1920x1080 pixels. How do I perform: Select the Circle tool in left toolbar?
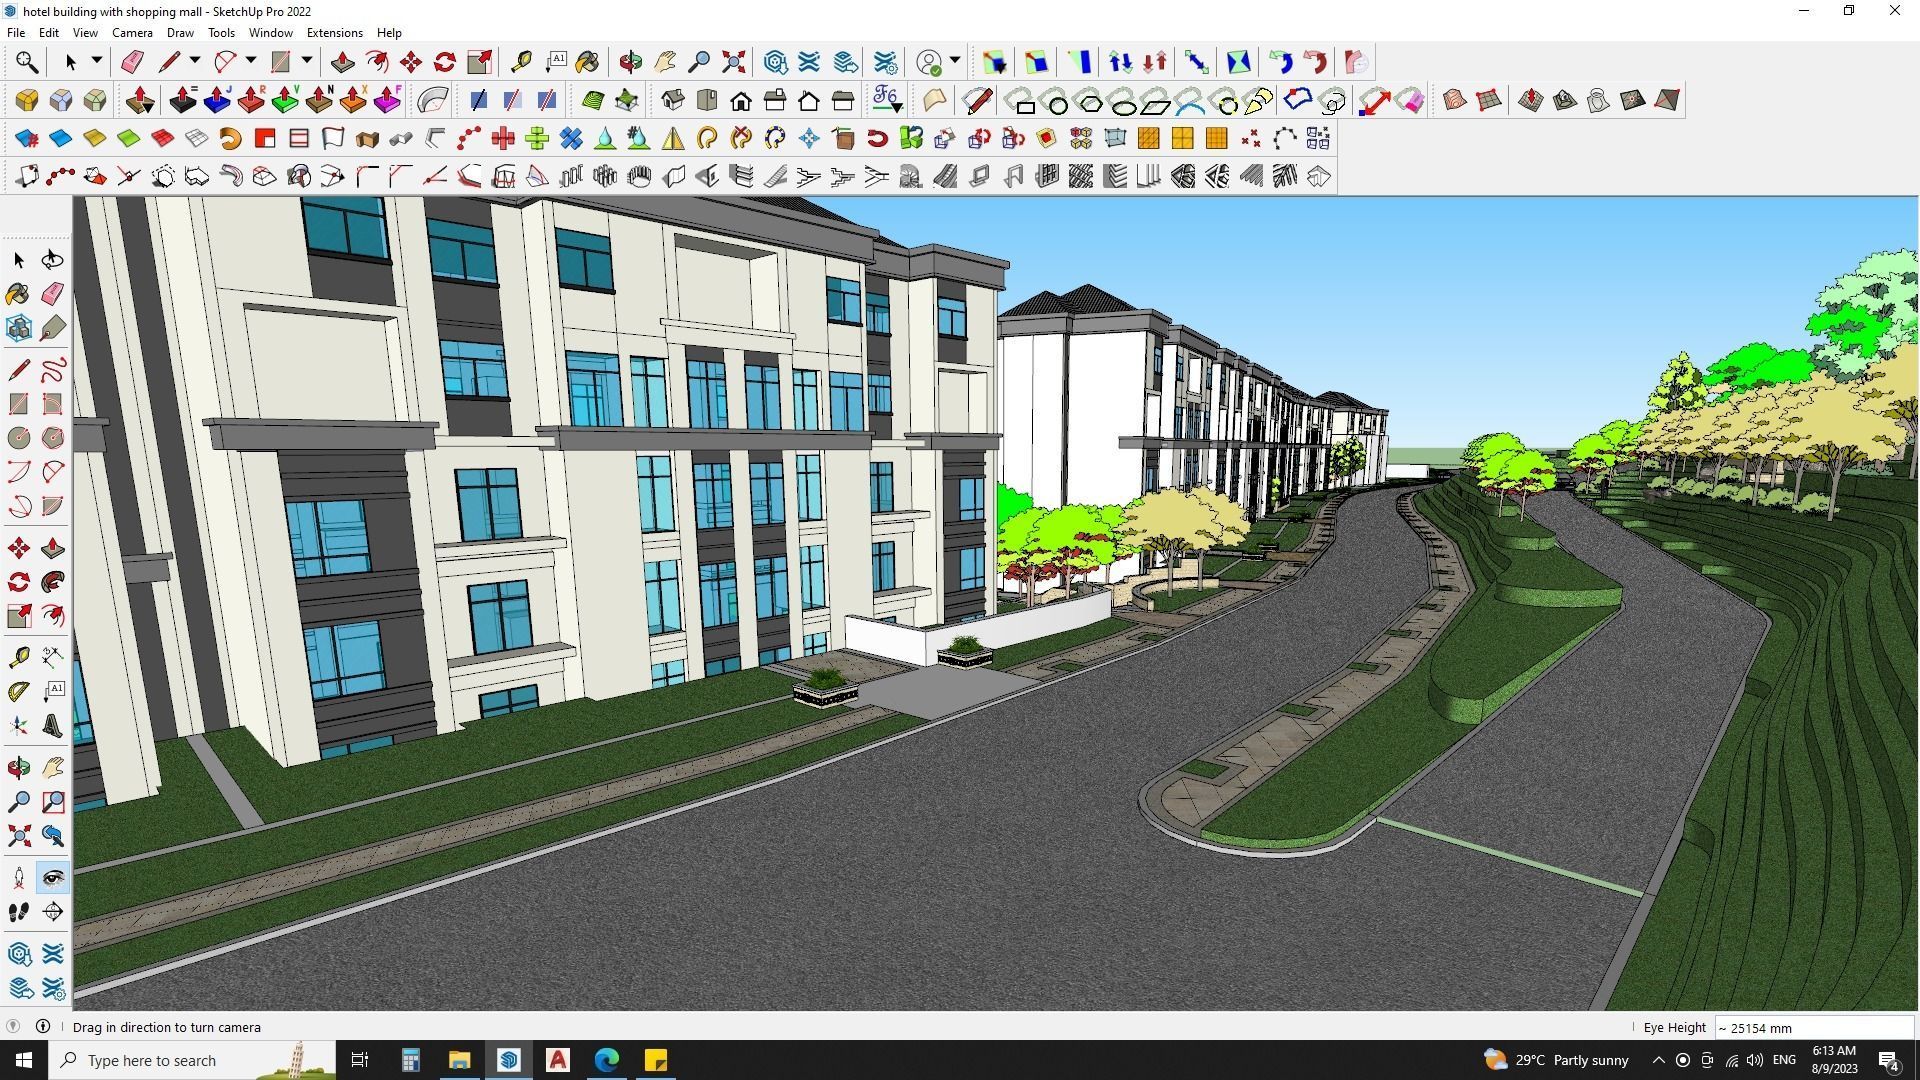[18, 438]
